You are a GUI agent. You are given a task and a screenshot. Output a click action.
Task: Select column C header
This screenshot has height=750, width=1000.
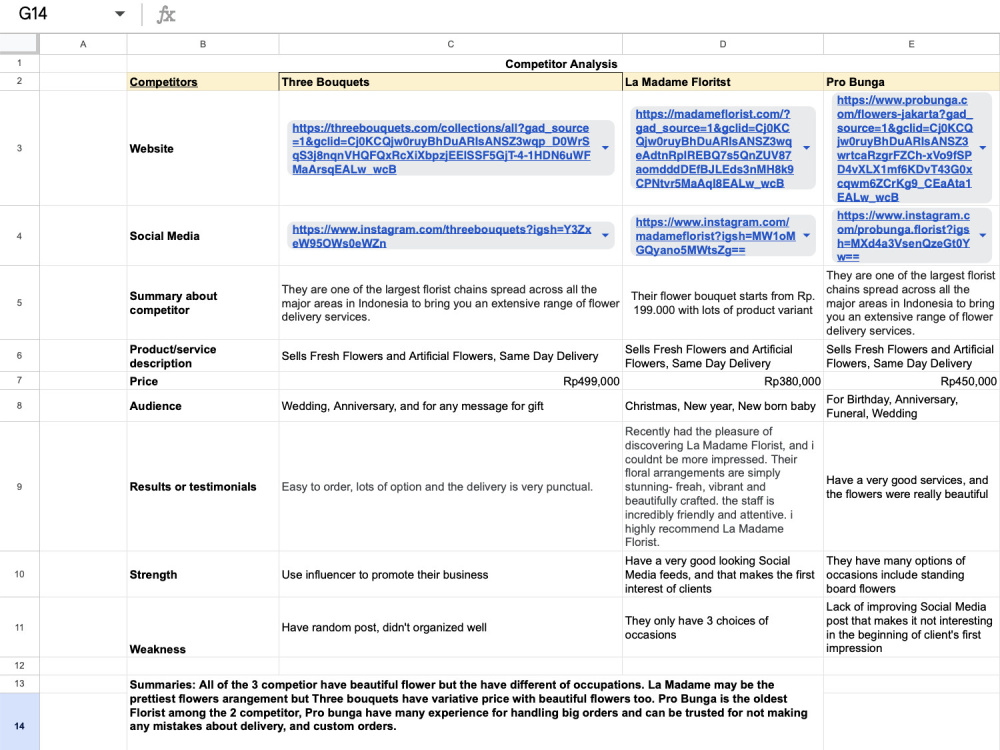450,44
